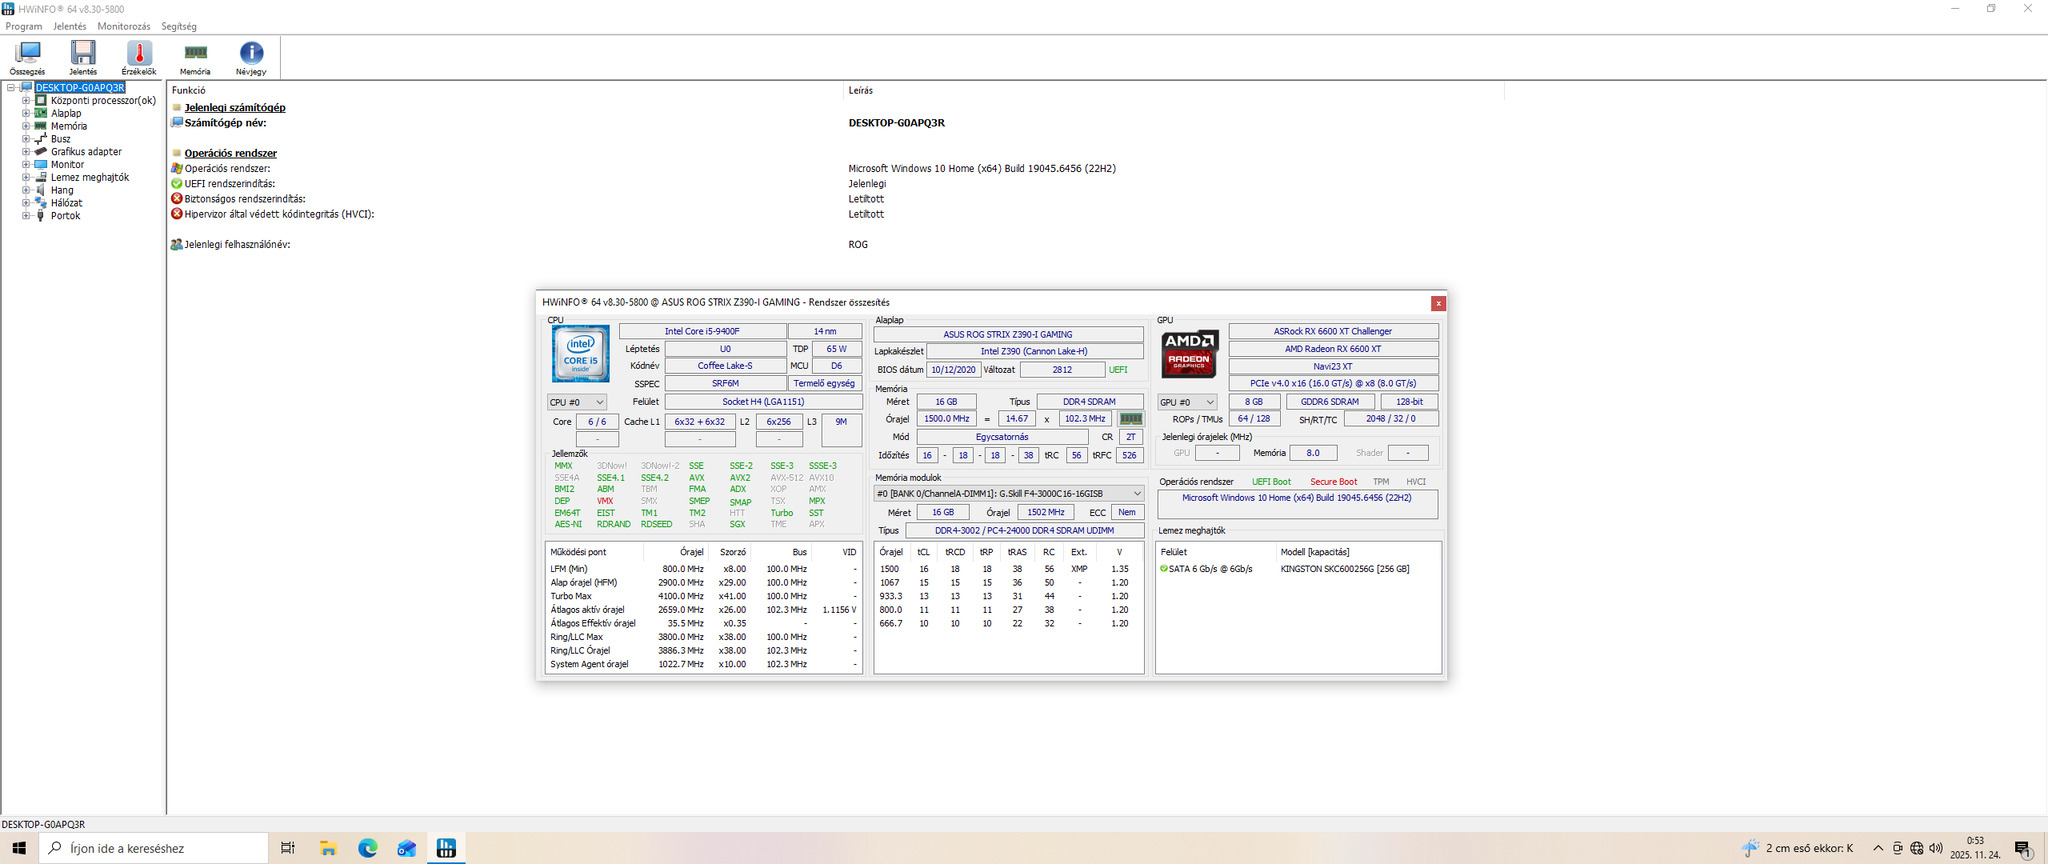
Task: Click the AMD Radeon Graphics logo
Action: (1189, 354)
